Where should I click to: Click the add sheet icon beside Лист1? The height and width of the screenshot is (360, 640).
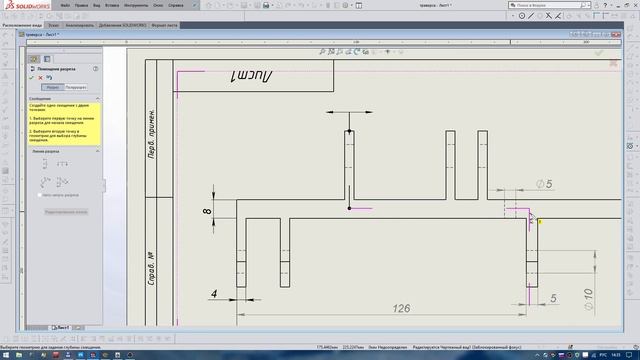tap(78, 328)
